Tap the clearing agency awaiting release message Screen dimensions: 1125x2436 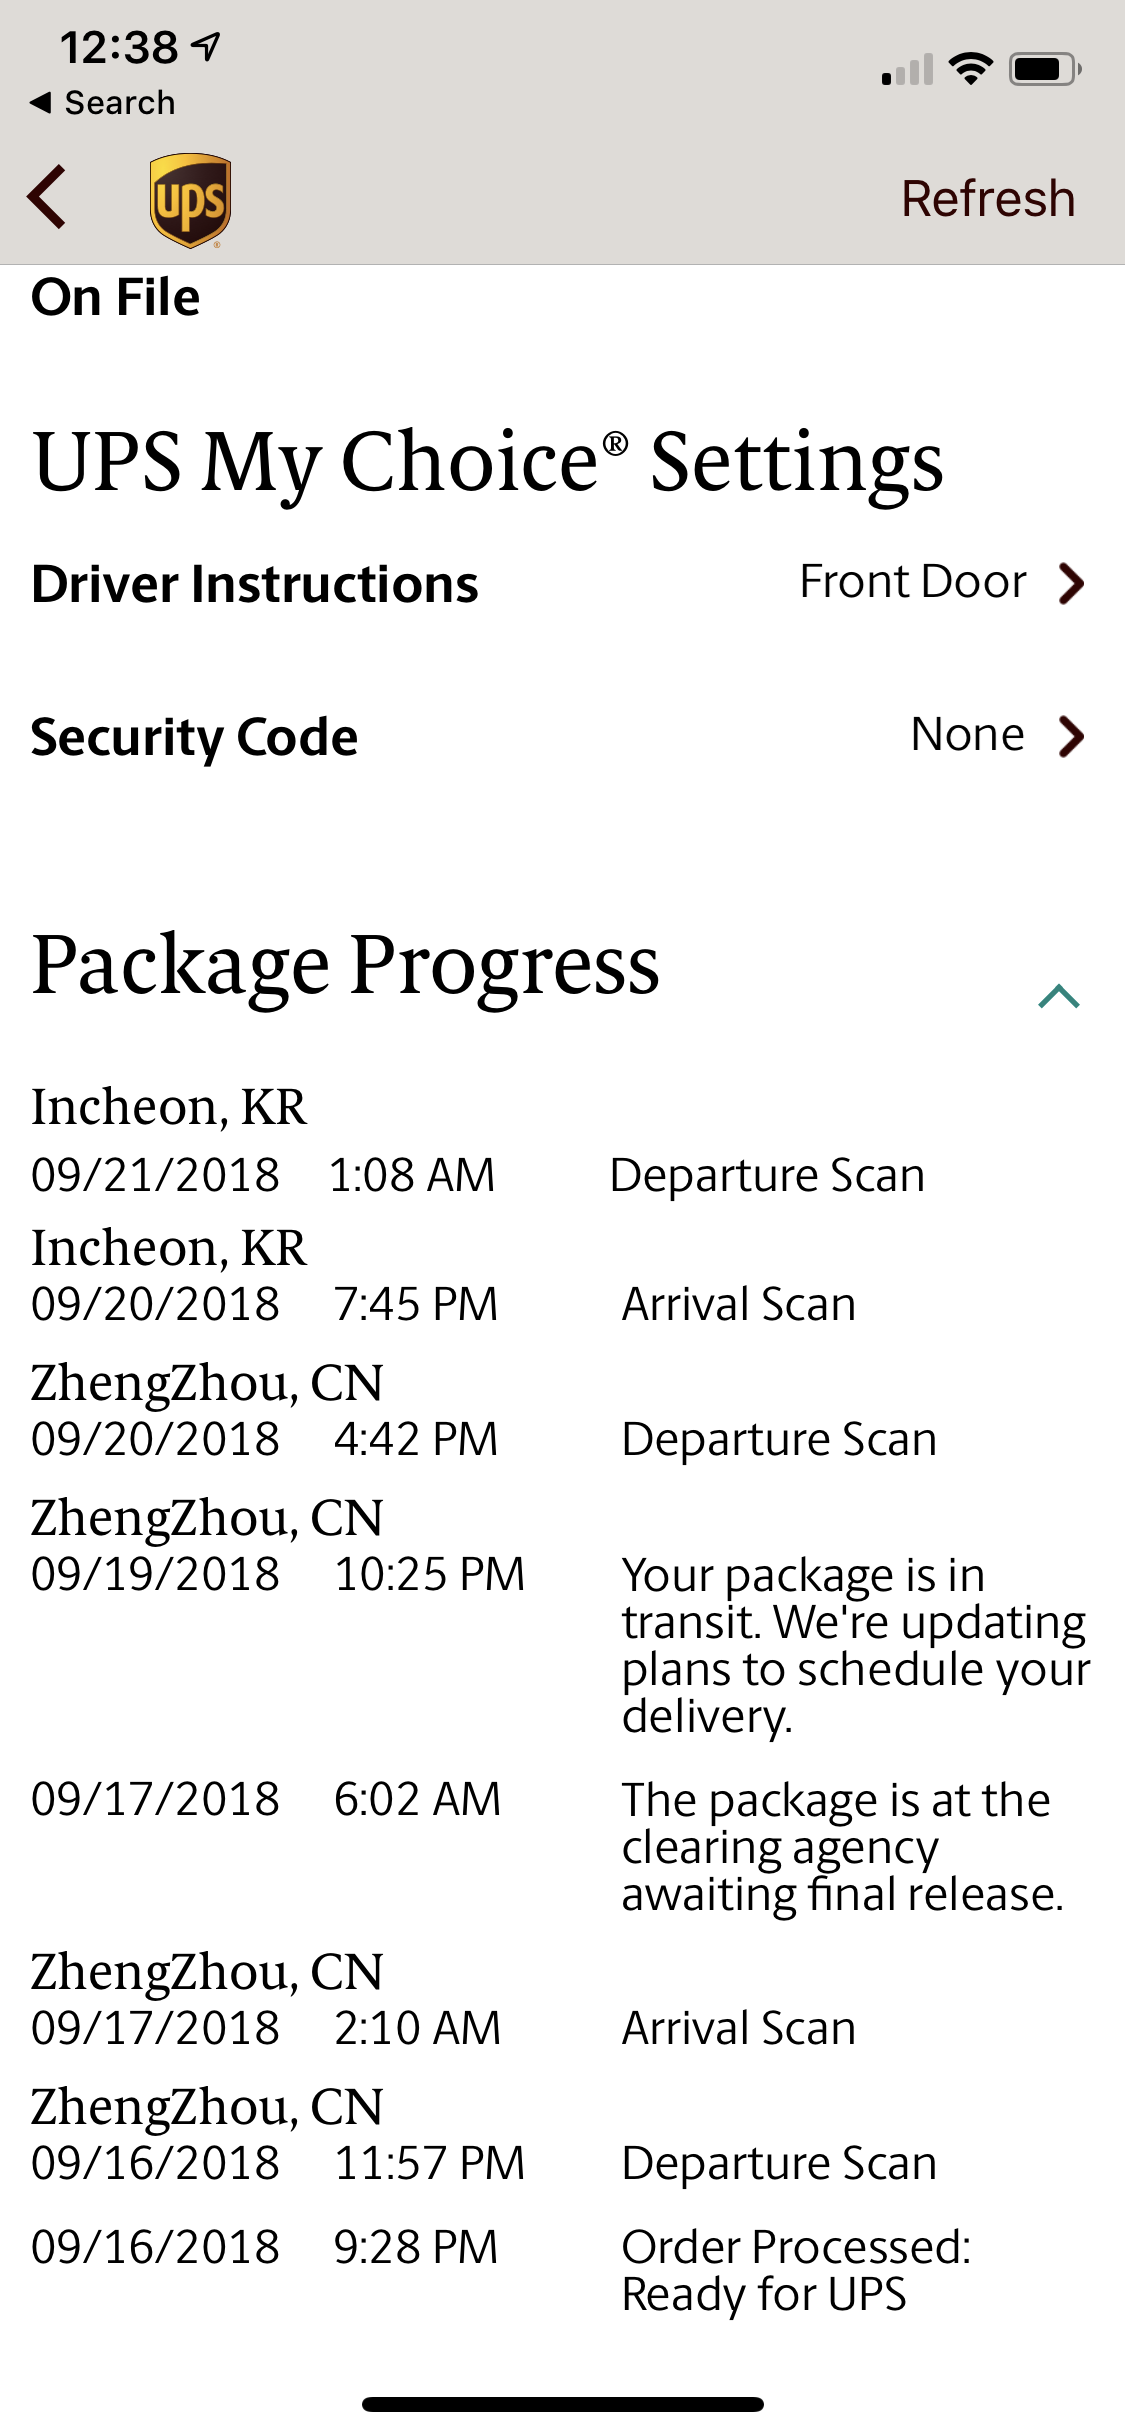(x=843, y=1848)
